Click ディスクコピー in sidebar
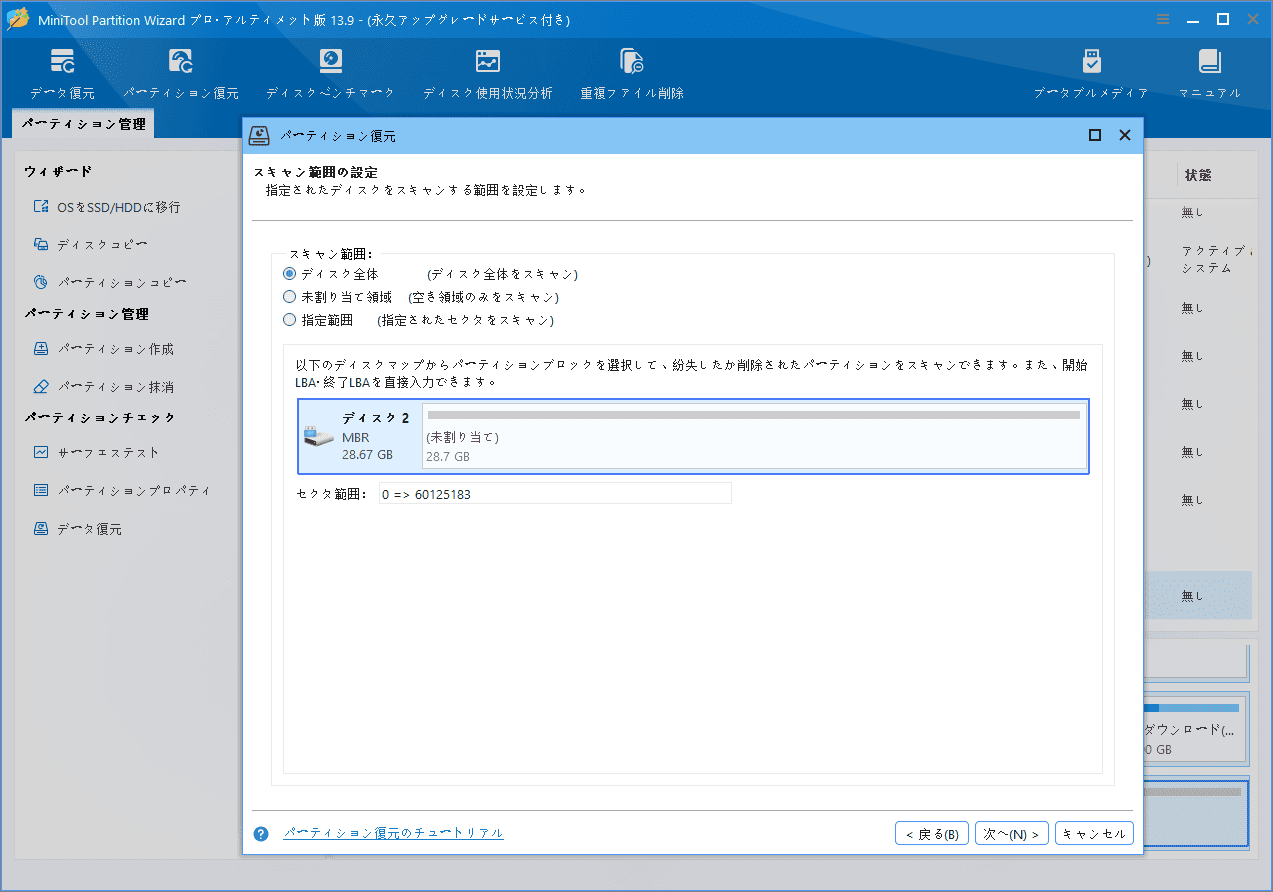 (91, 245)
